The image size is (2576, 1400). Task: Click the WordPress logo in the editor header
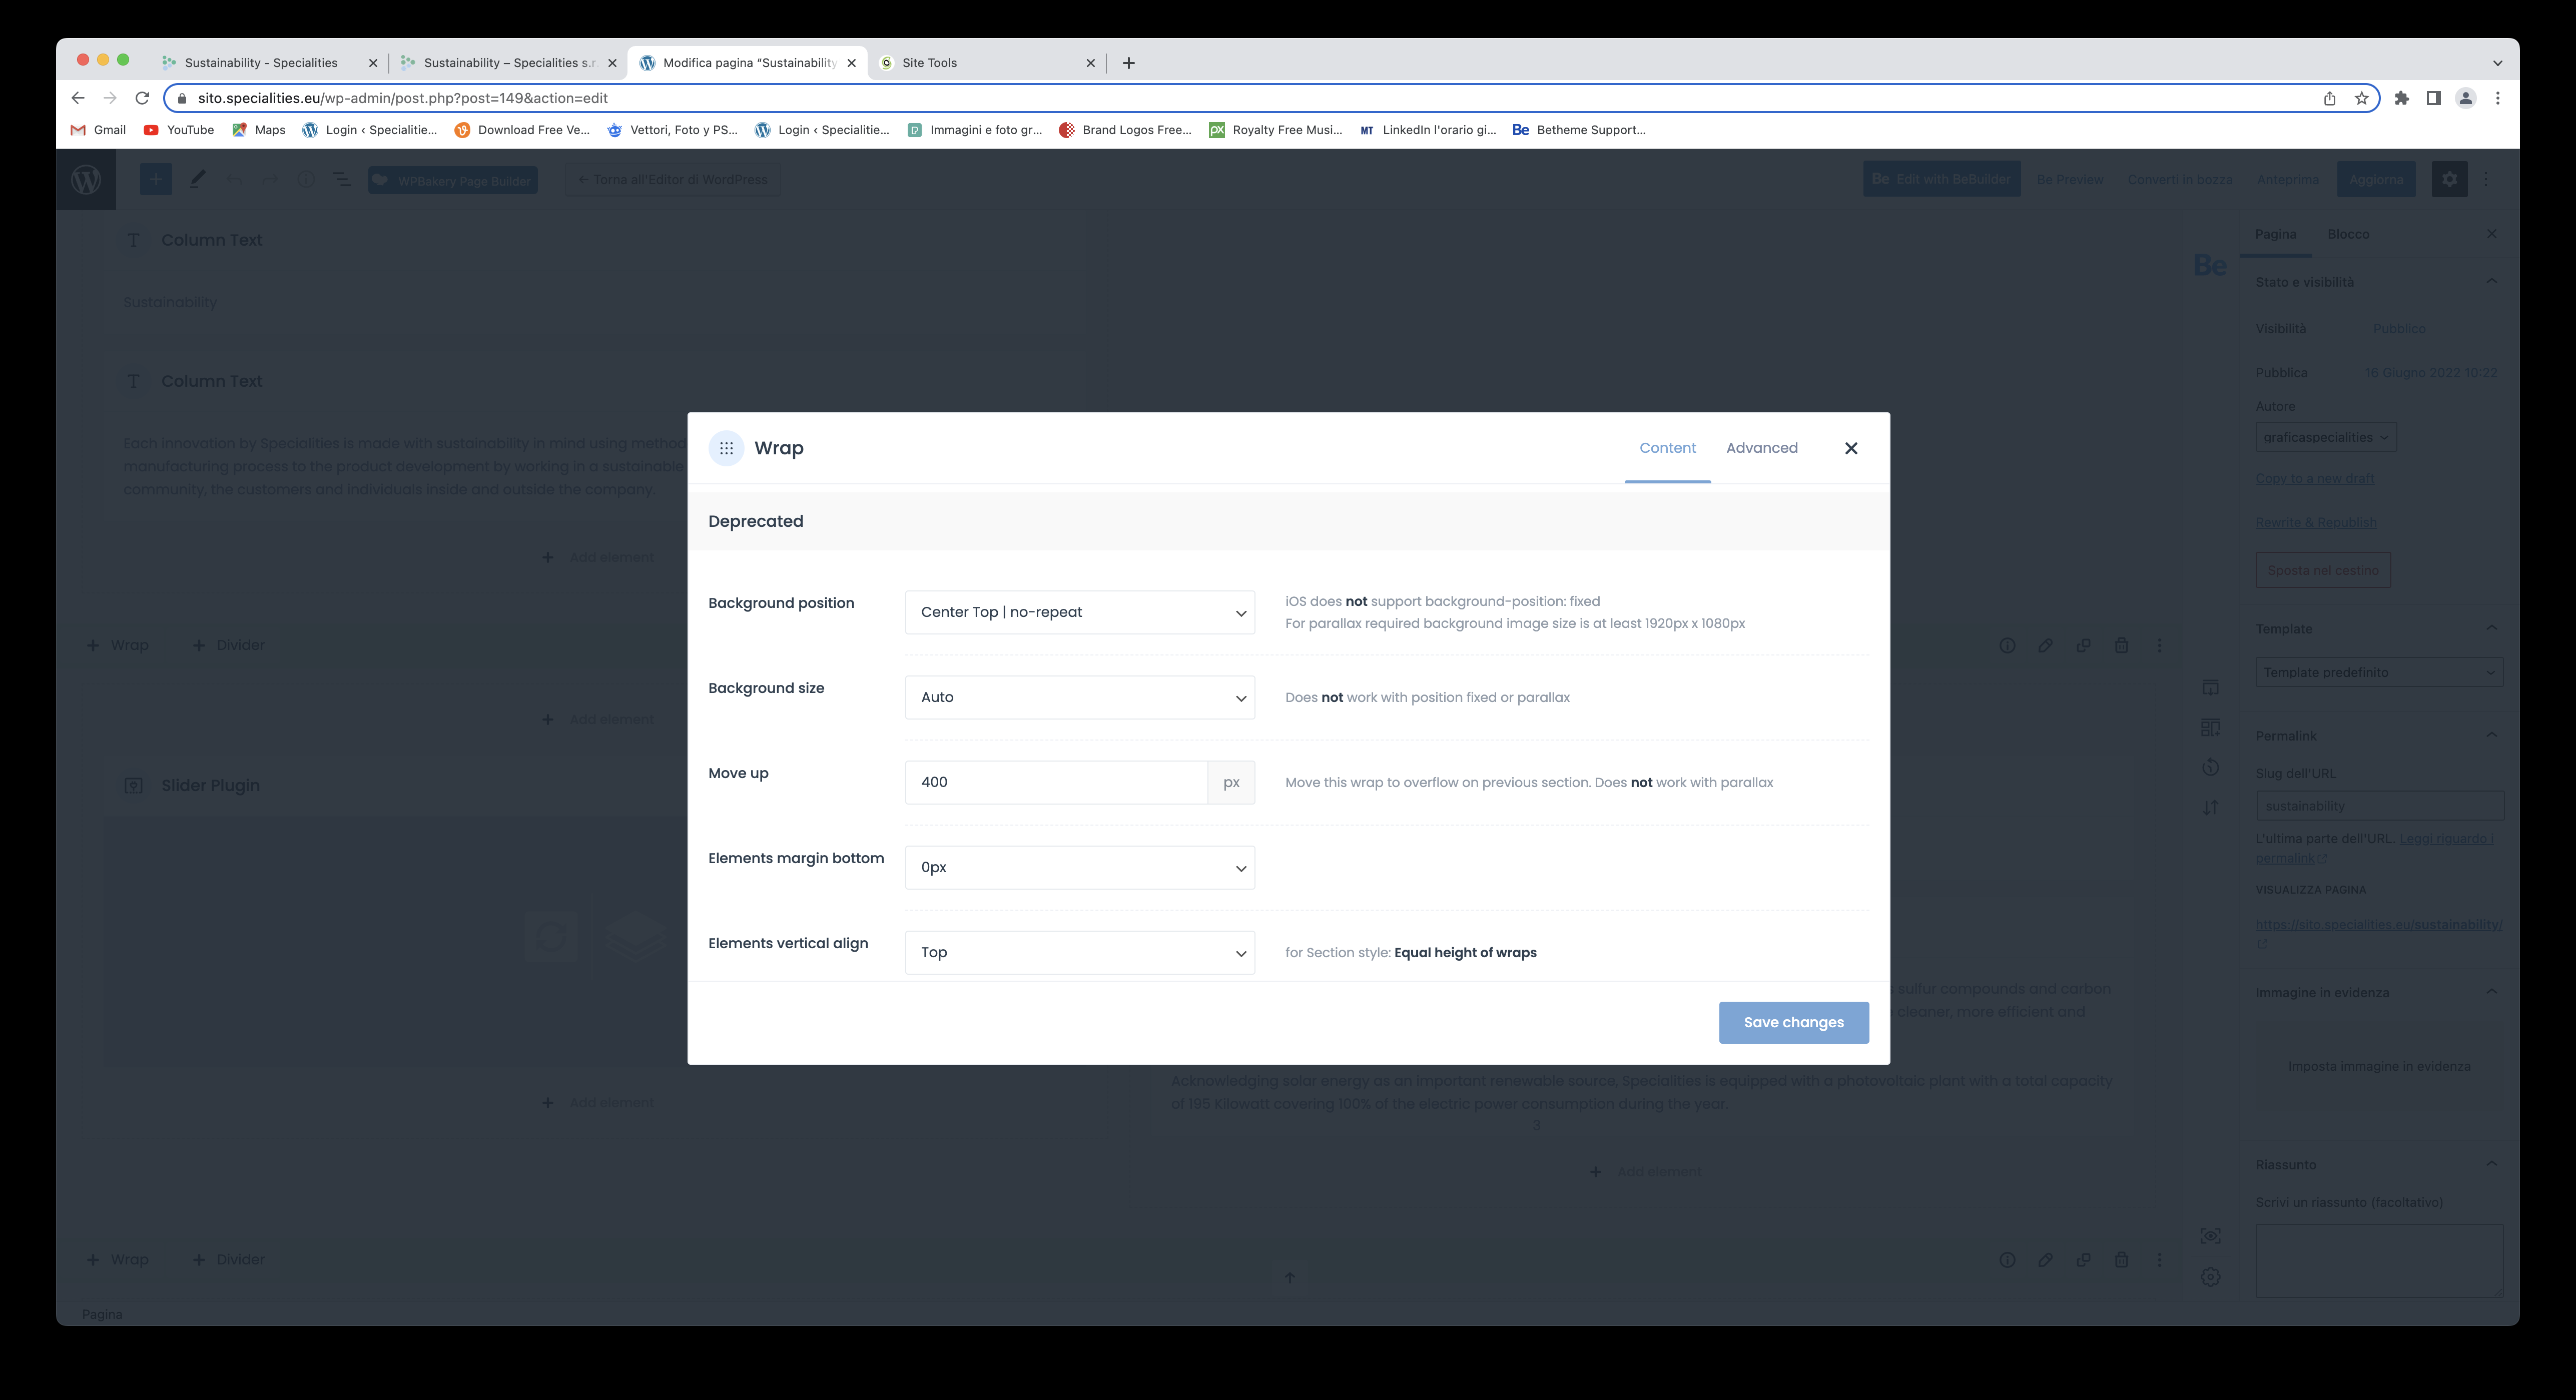pyautogui.click(x=86, y=180)
